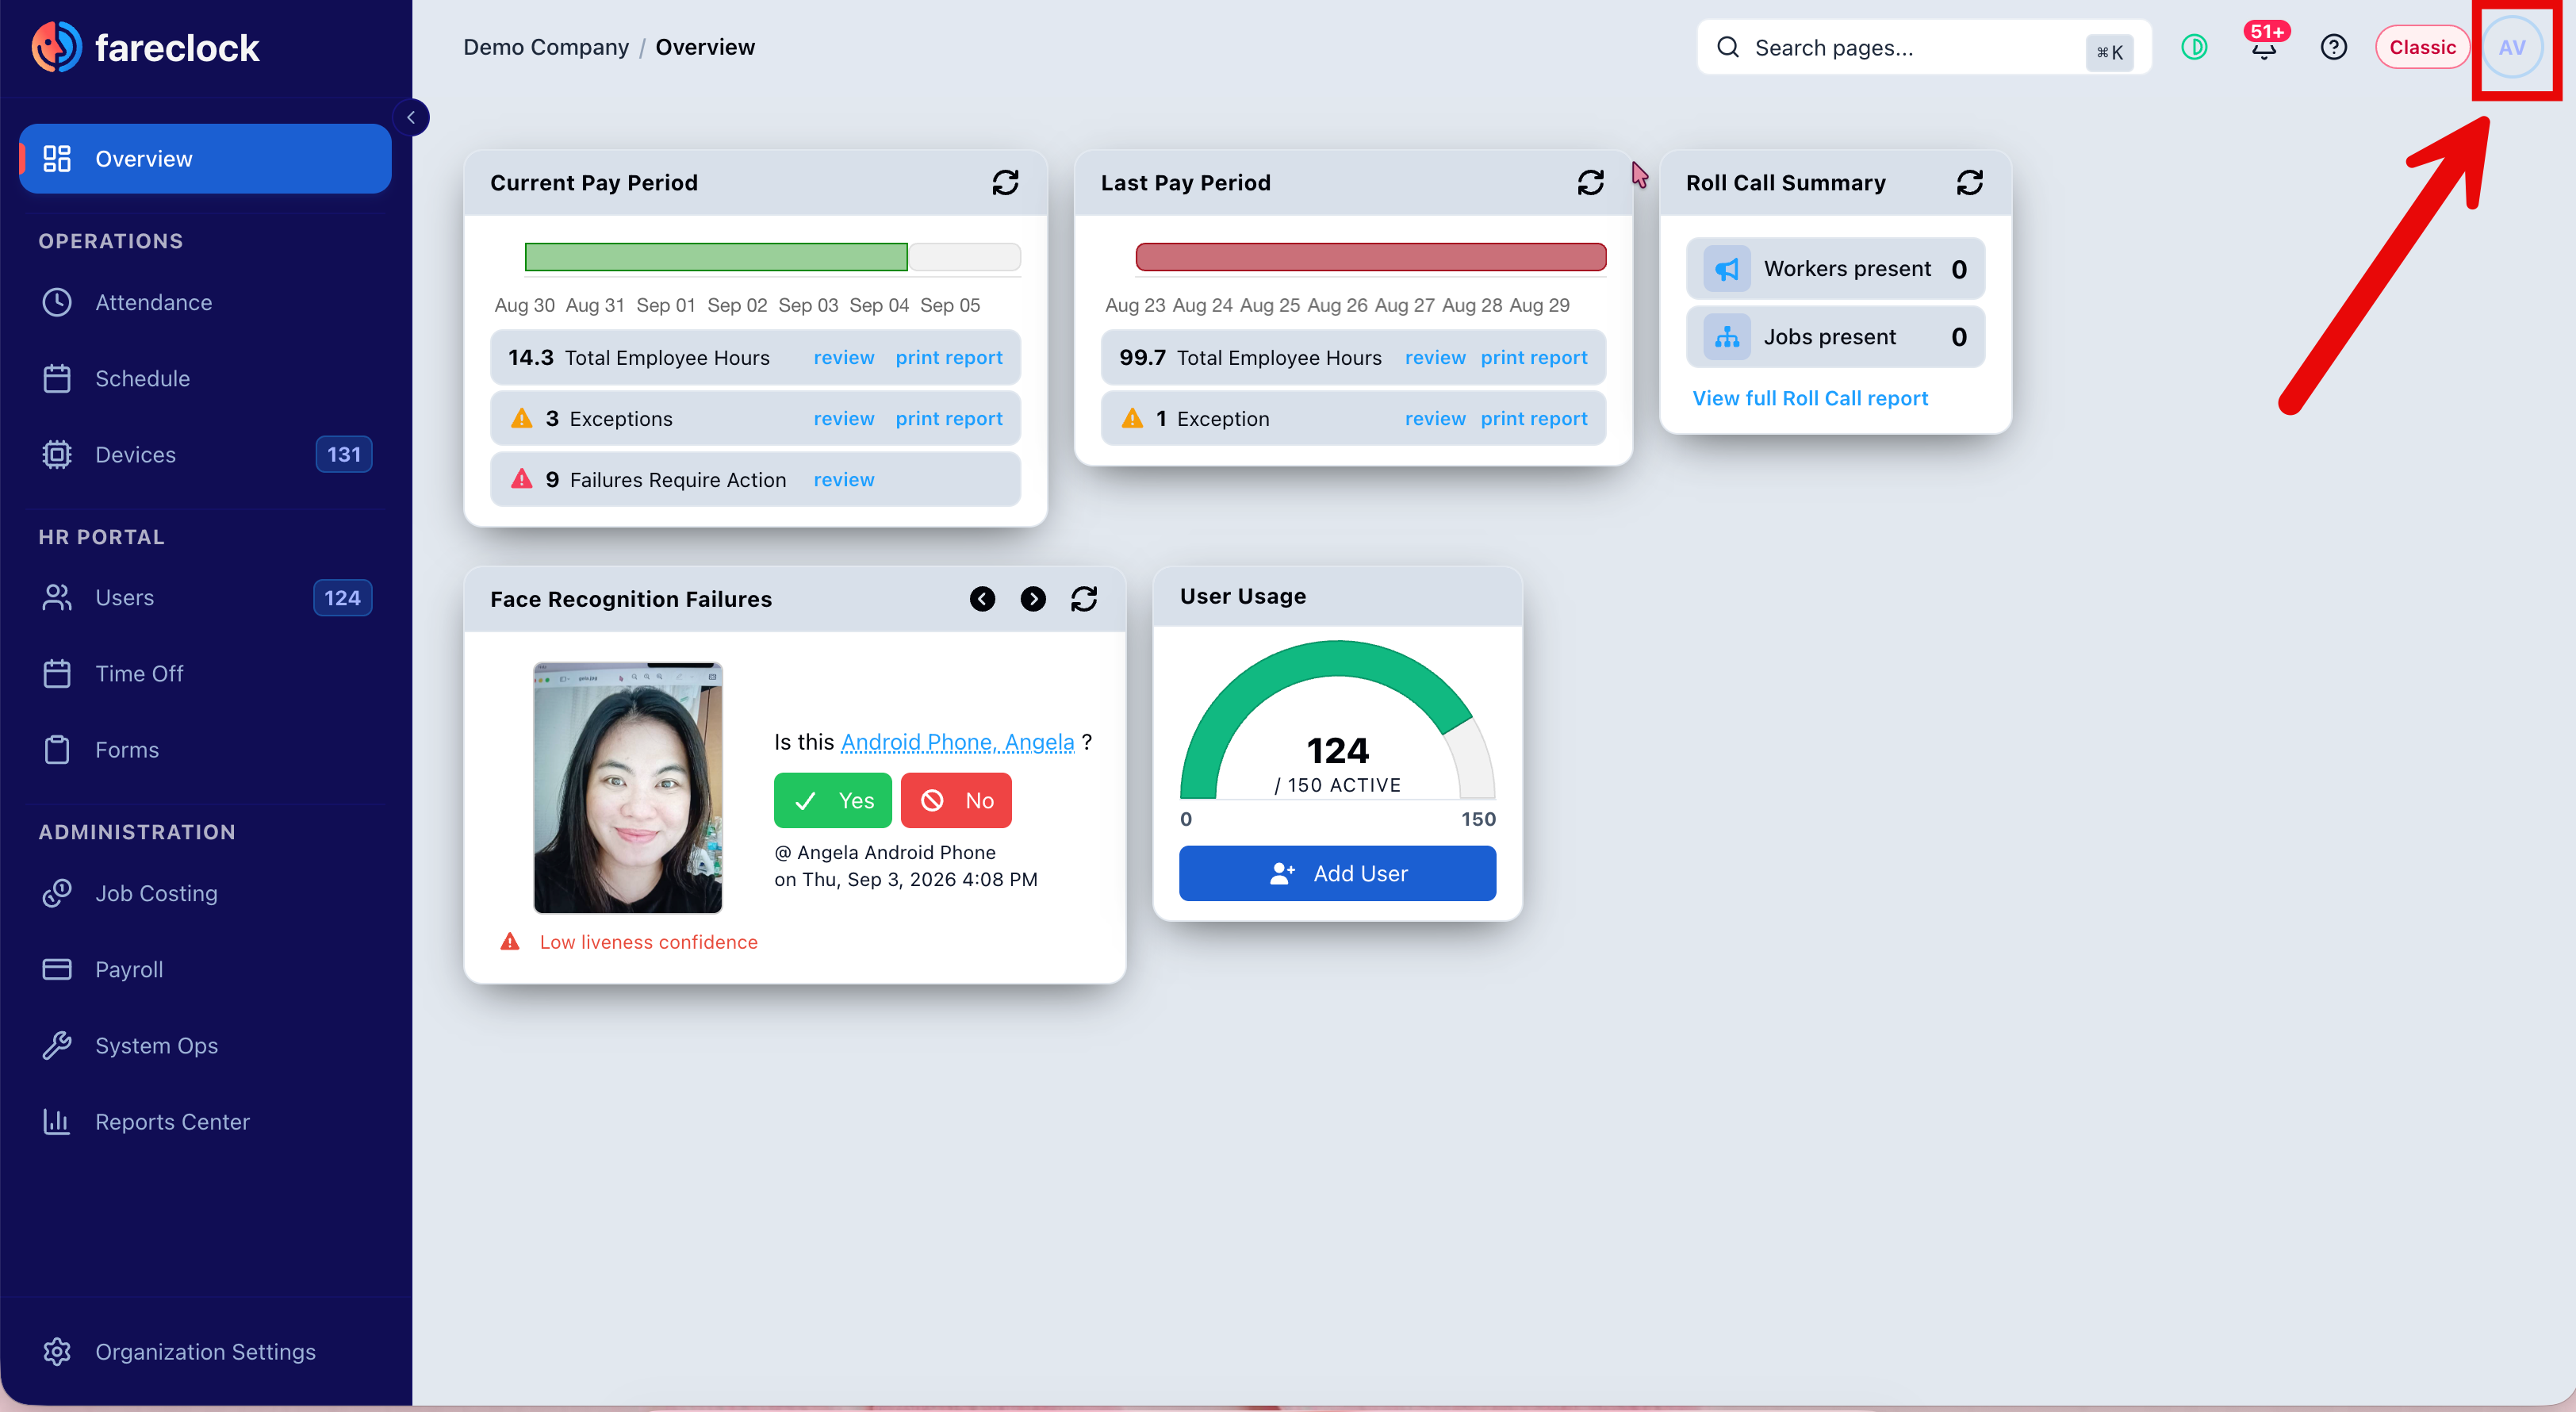
Task: Collapse the sidebar with chevron button
Action: 411,117
